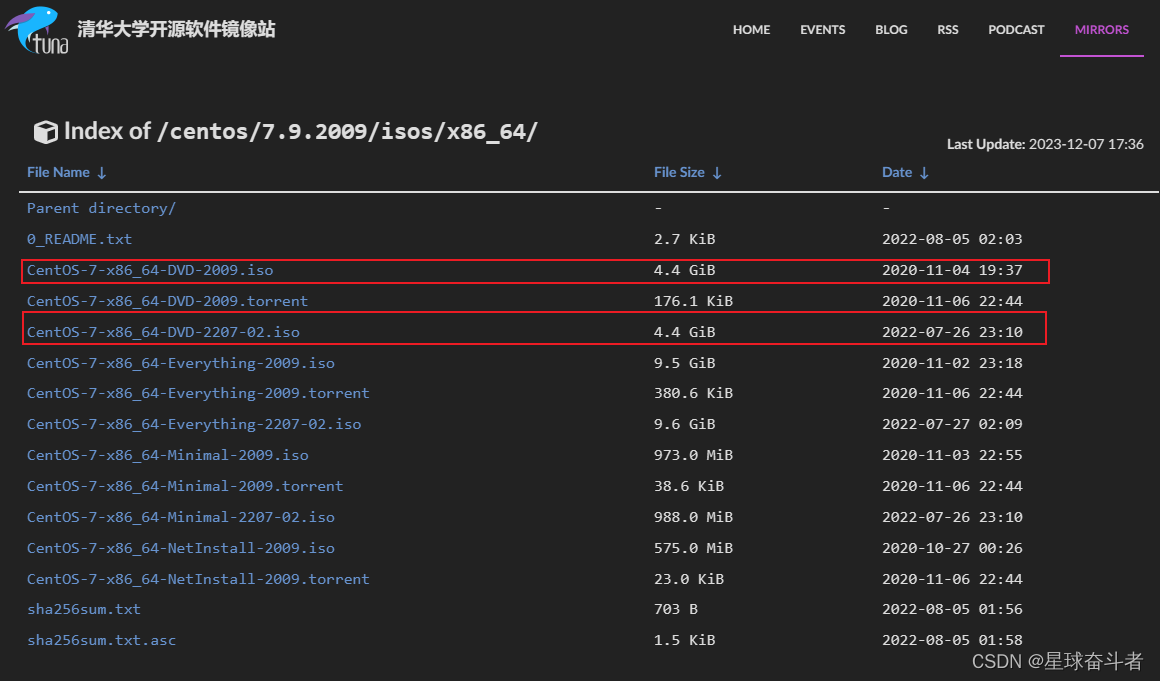
Task: Click the 703 B size cell
Action: click(675, 609)
